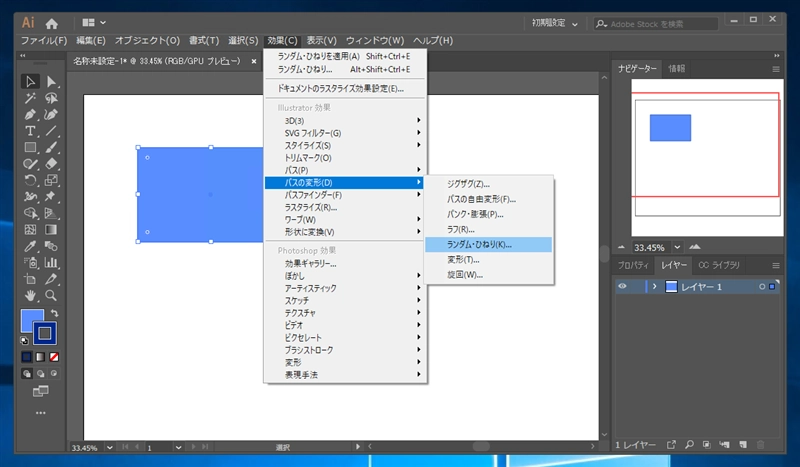Open artboard number dropdown
Viewport: 800px width, 467px height.
(x=178, y=448)
